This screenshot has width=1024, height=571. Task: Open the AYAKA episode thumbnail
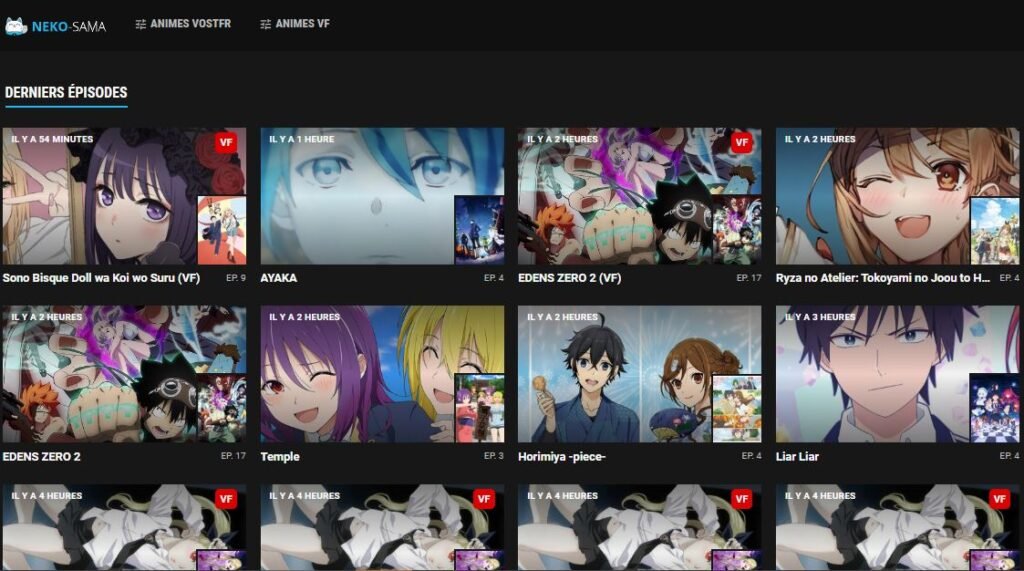[x=382, y=196]
